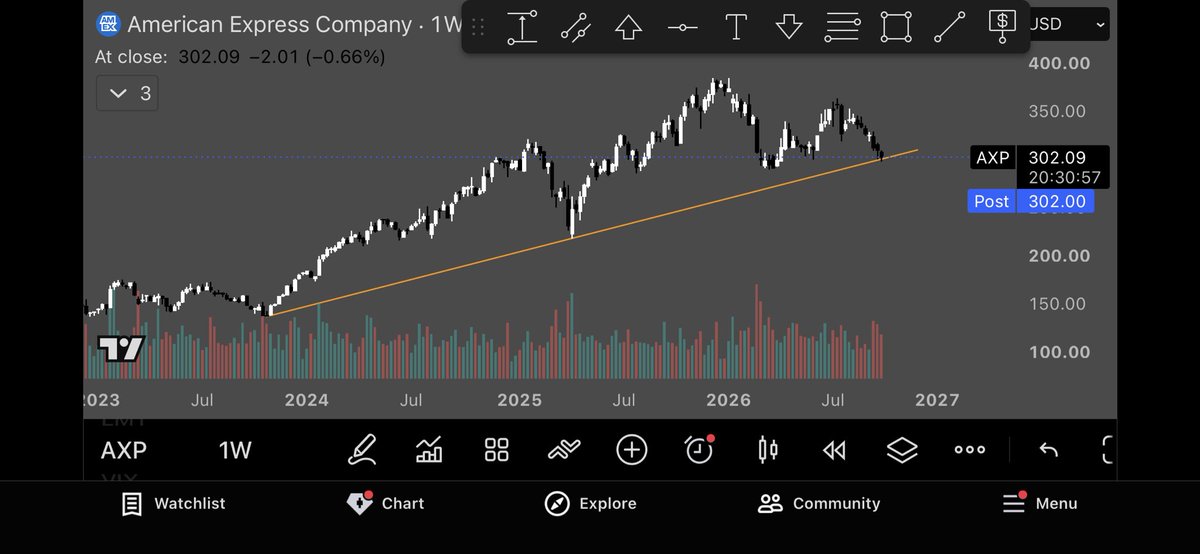Select the Text annotation tool
Viewport: 1200px width, 554px height.
tap(736, 27)
